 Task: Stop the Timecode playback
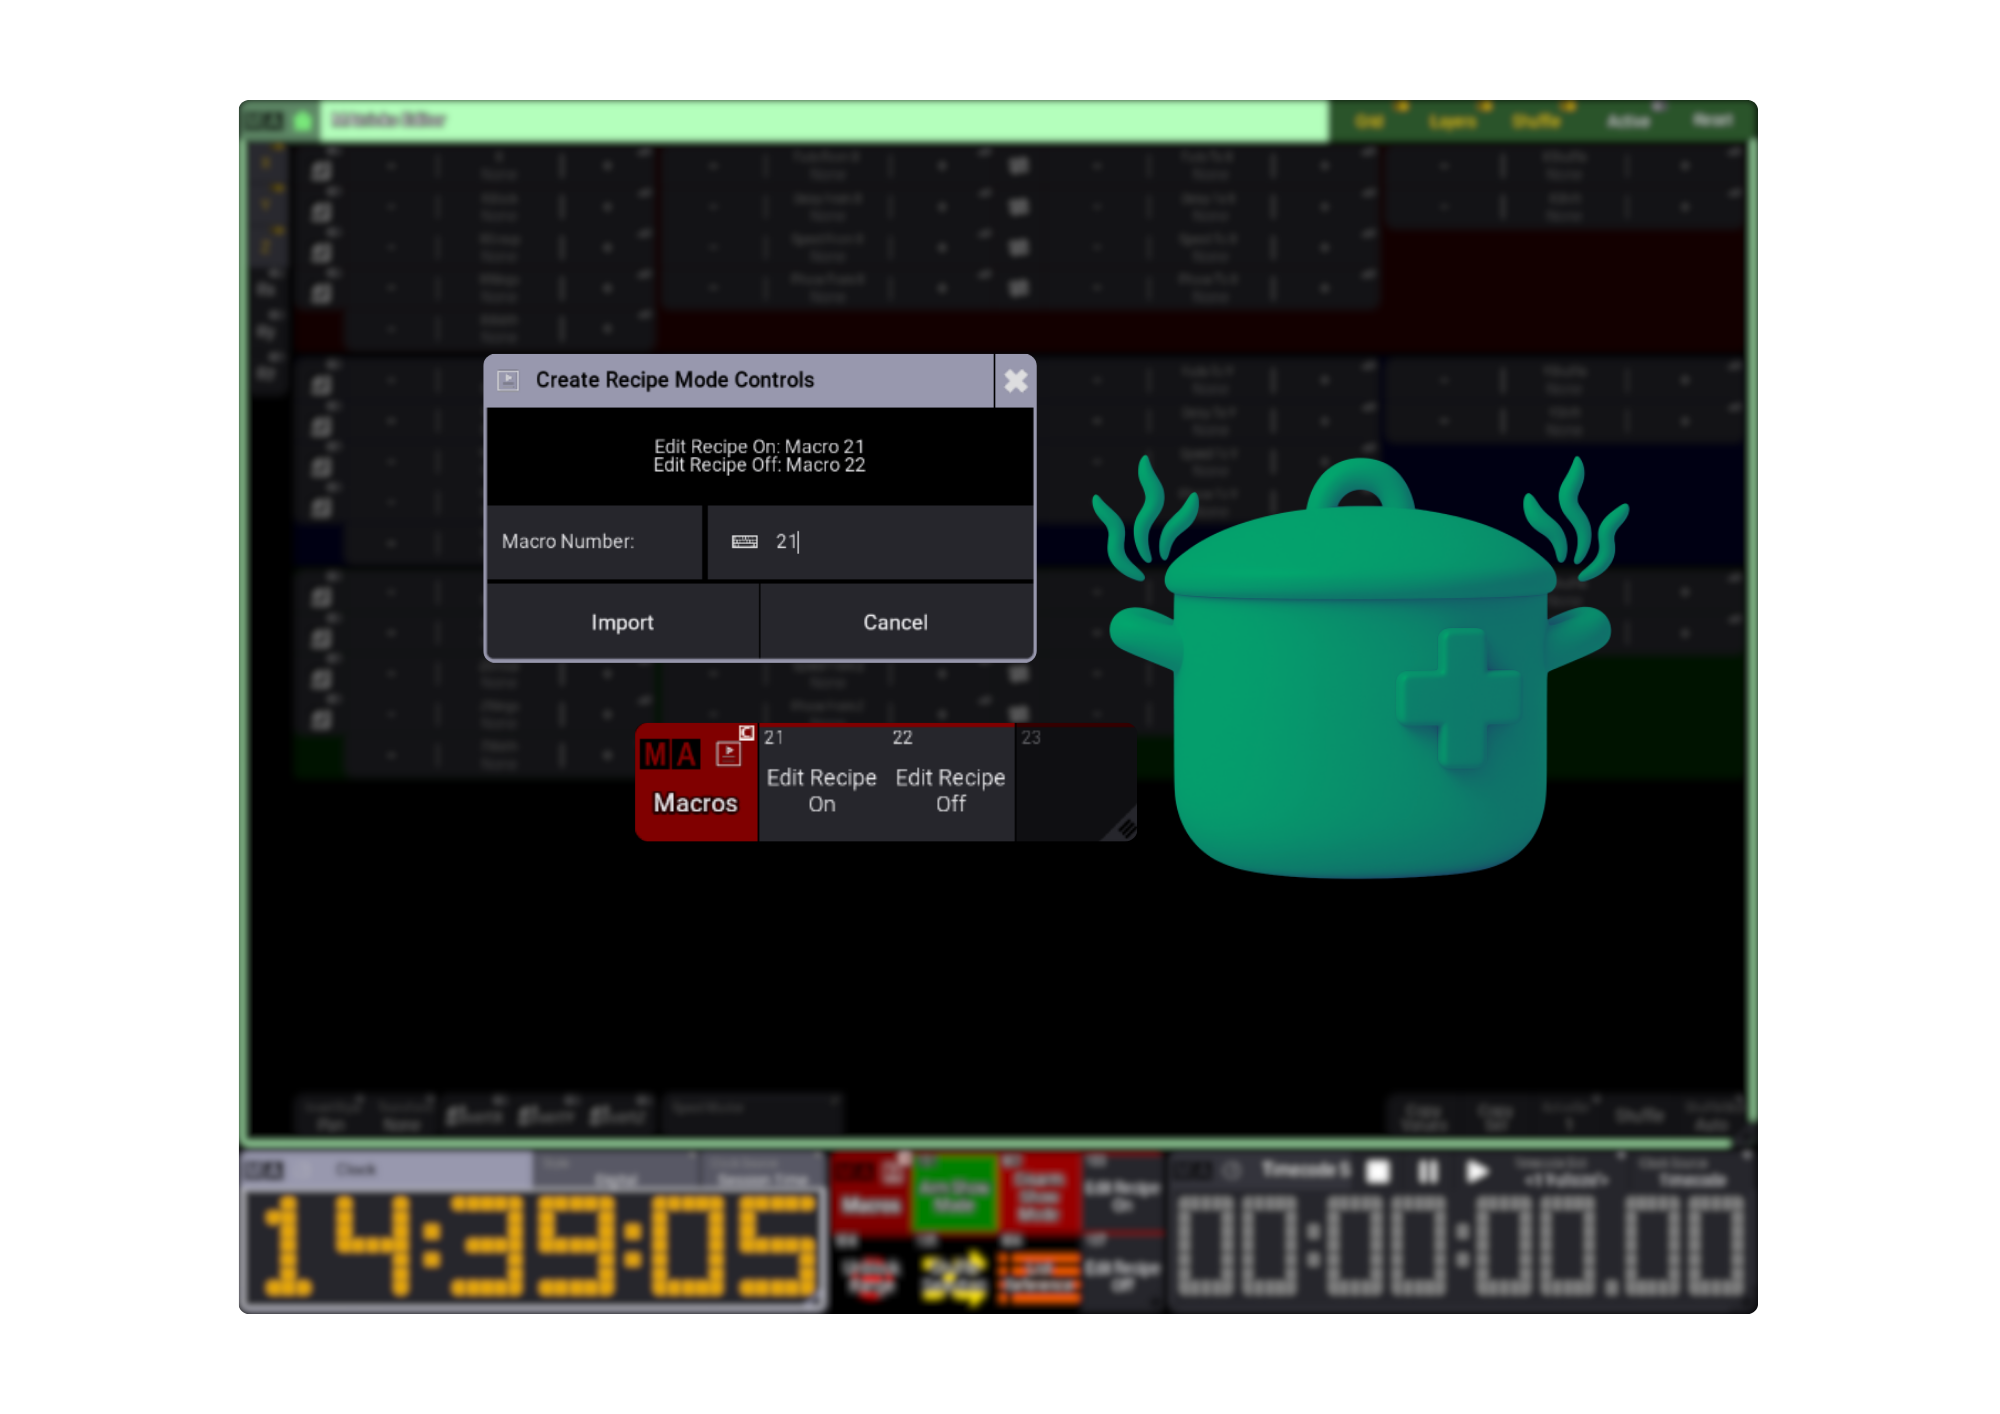coord(1378,1171)
